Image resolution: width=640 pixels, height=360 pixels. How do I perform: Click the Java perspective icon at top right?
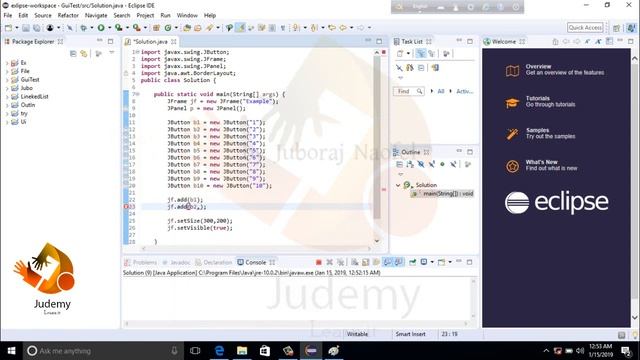[x=631, y=28]
